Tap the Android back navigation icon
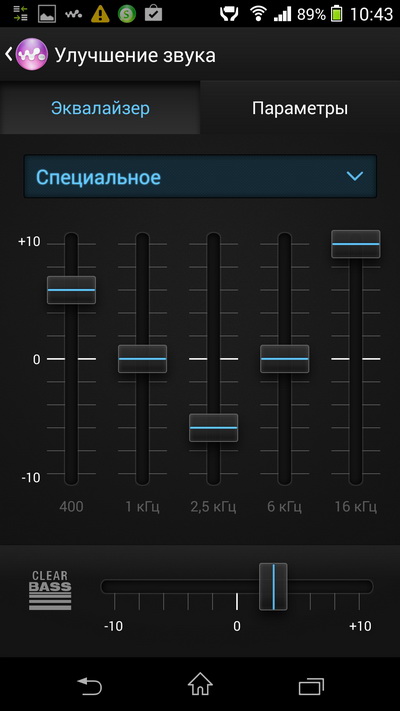Screen dimensions: 400x711 (x=89, y=686)
